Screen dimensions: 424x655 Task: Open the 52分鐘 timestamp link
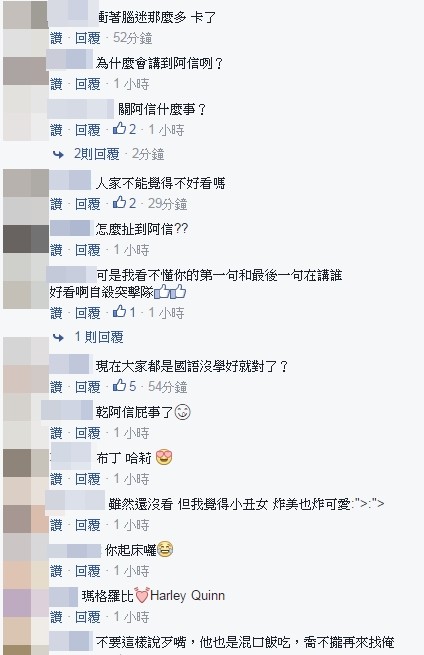[x=132, y=38]
